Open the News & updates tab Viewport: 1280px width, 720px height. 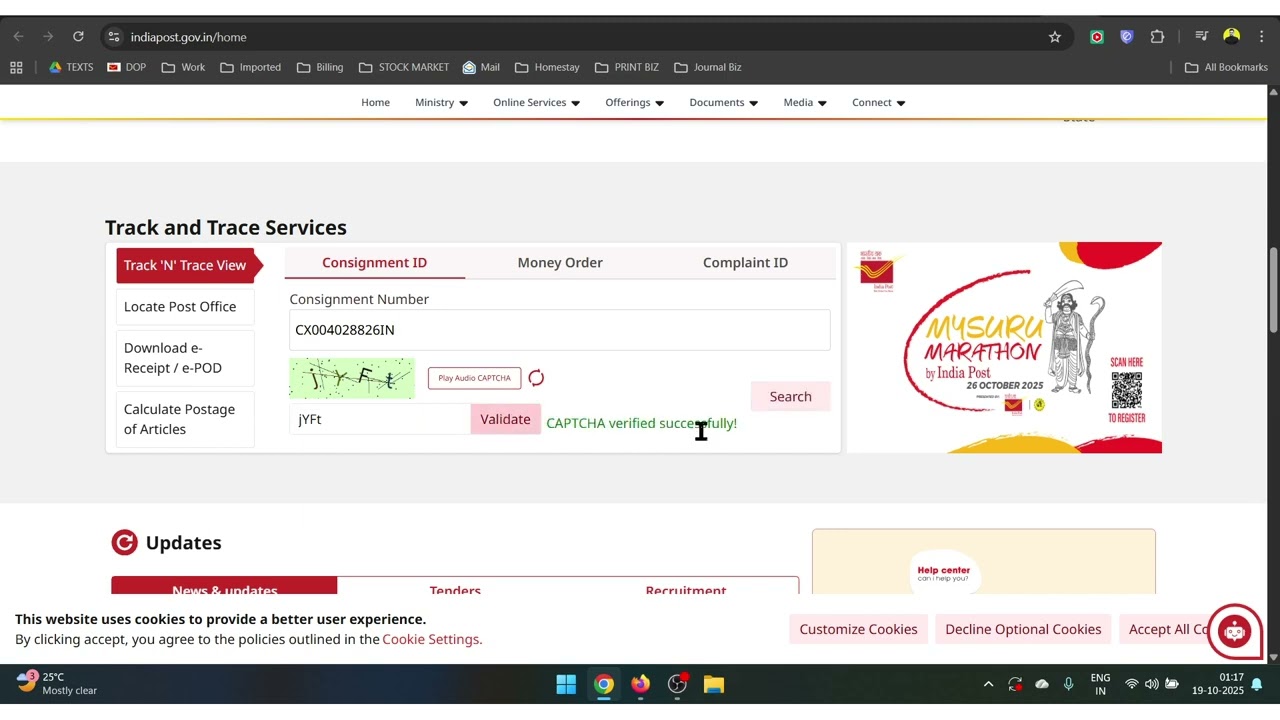pyautogui.click(x=224, y=588)
